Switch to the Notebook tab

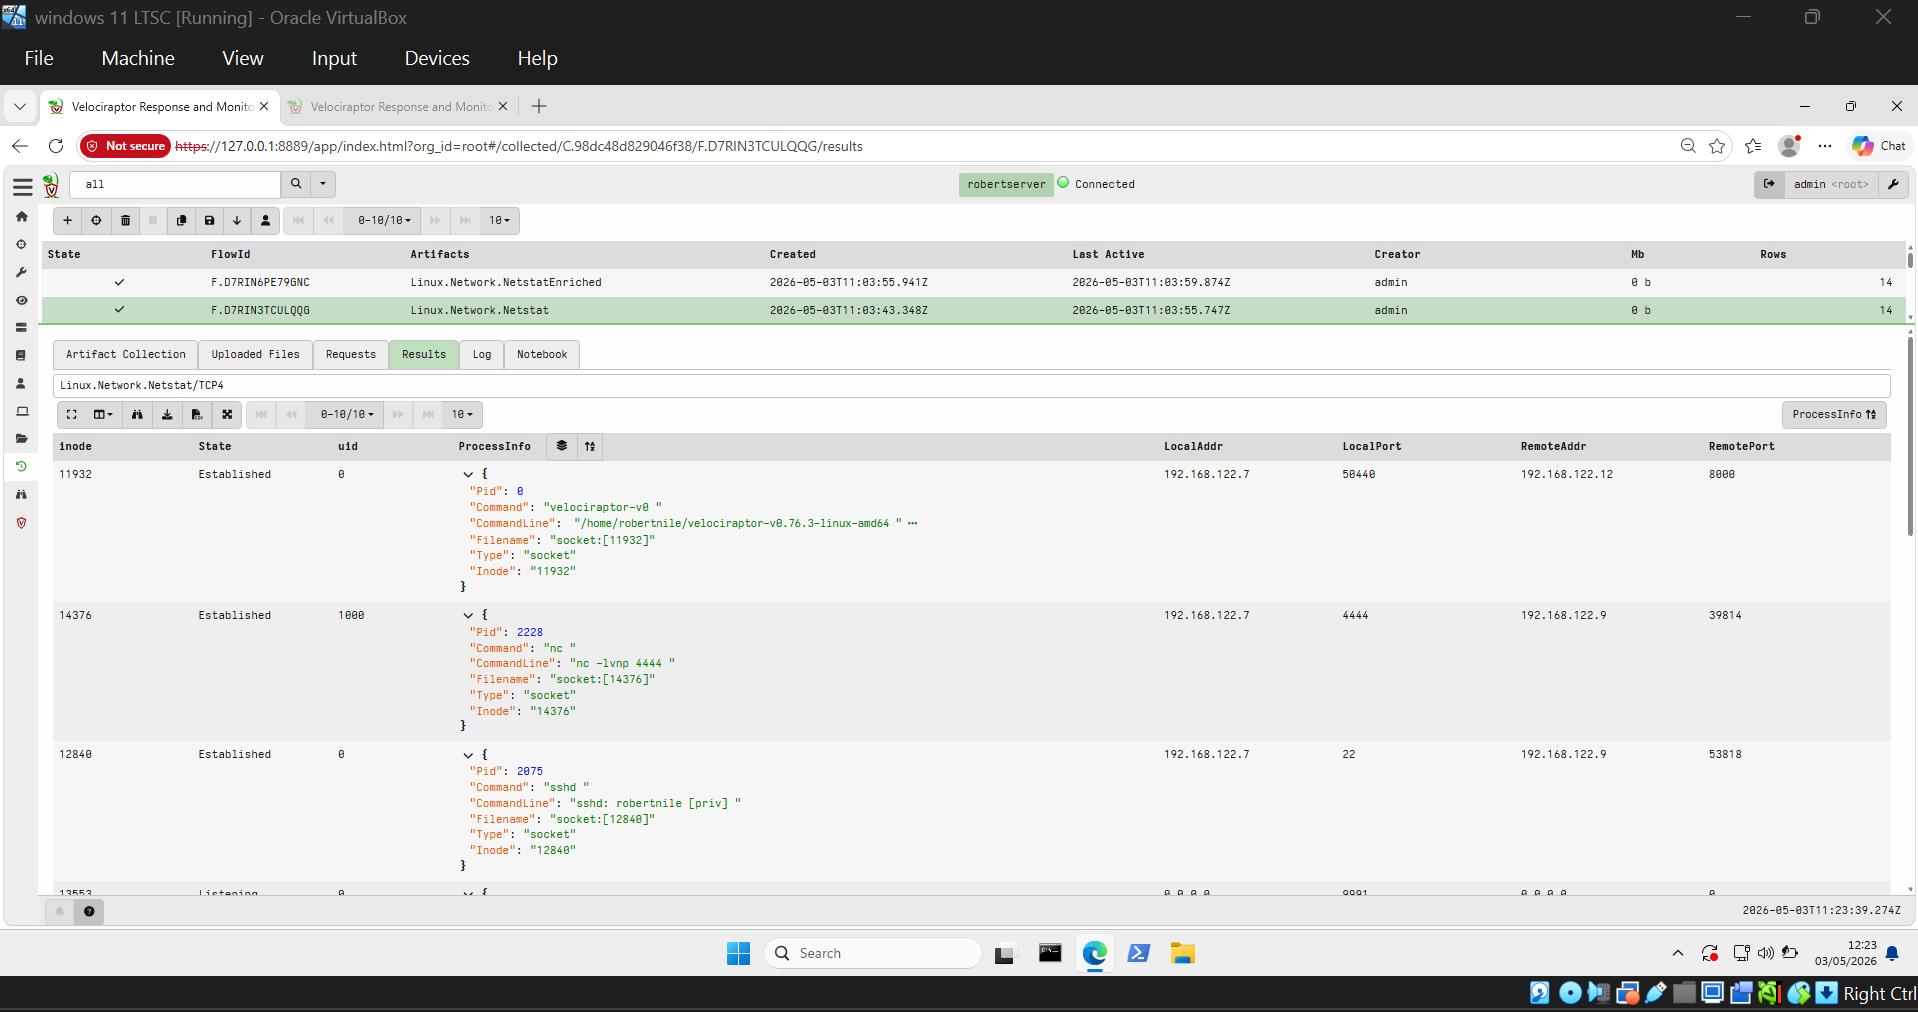pos(542,354)
